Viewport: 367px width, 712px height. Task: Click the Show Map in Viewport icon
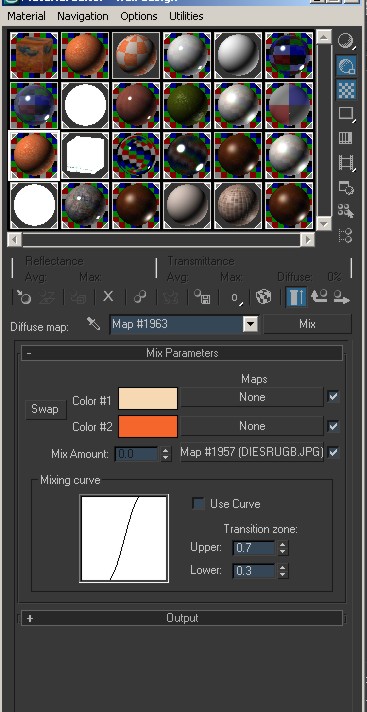click(x=263, y=297)
